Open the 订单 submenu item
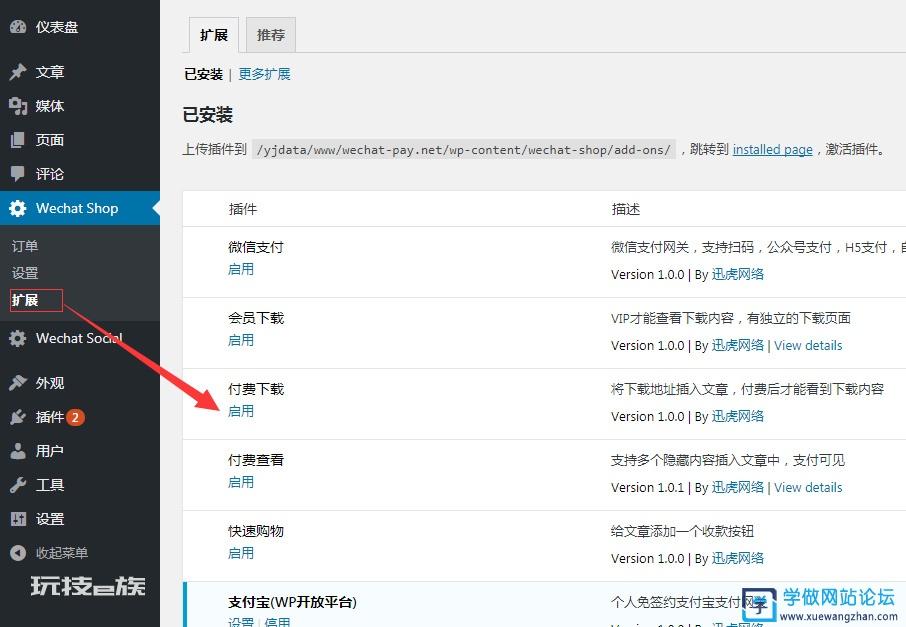This screenshot has width=906, height=627. point(25,246)
